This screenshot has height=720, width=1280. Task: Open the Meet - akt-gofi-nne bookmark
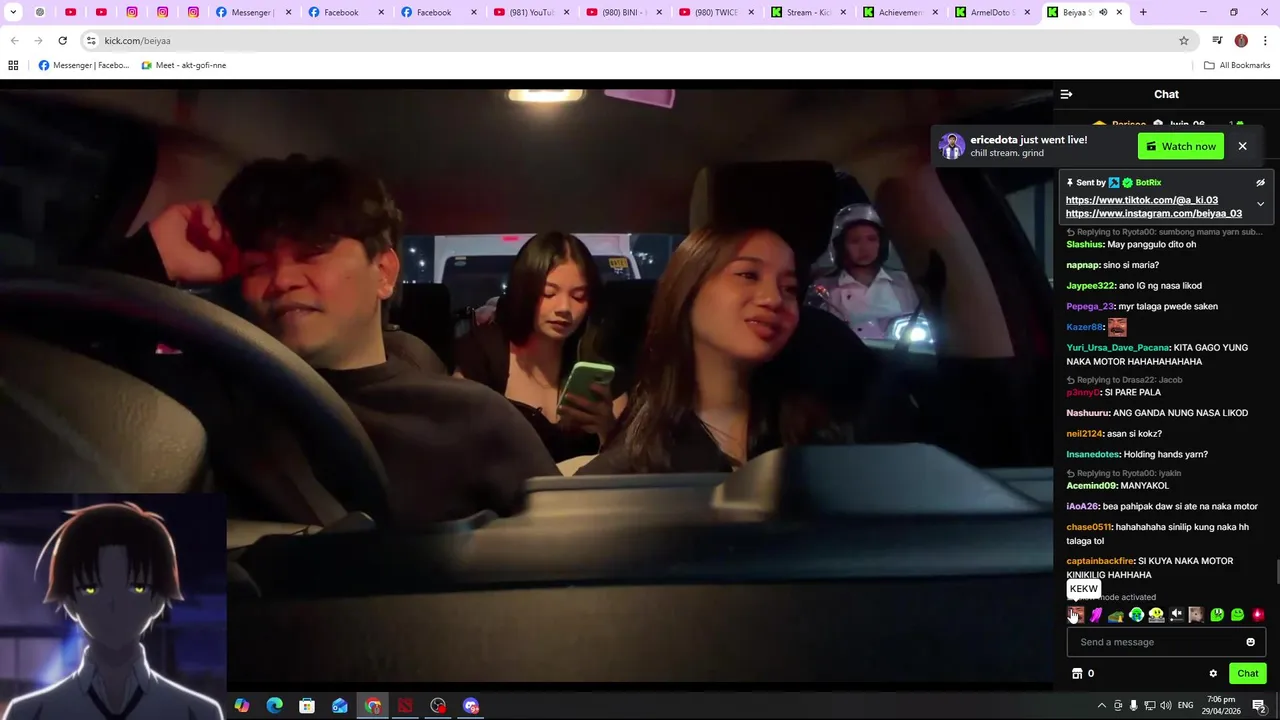click(x=184, y=65)
